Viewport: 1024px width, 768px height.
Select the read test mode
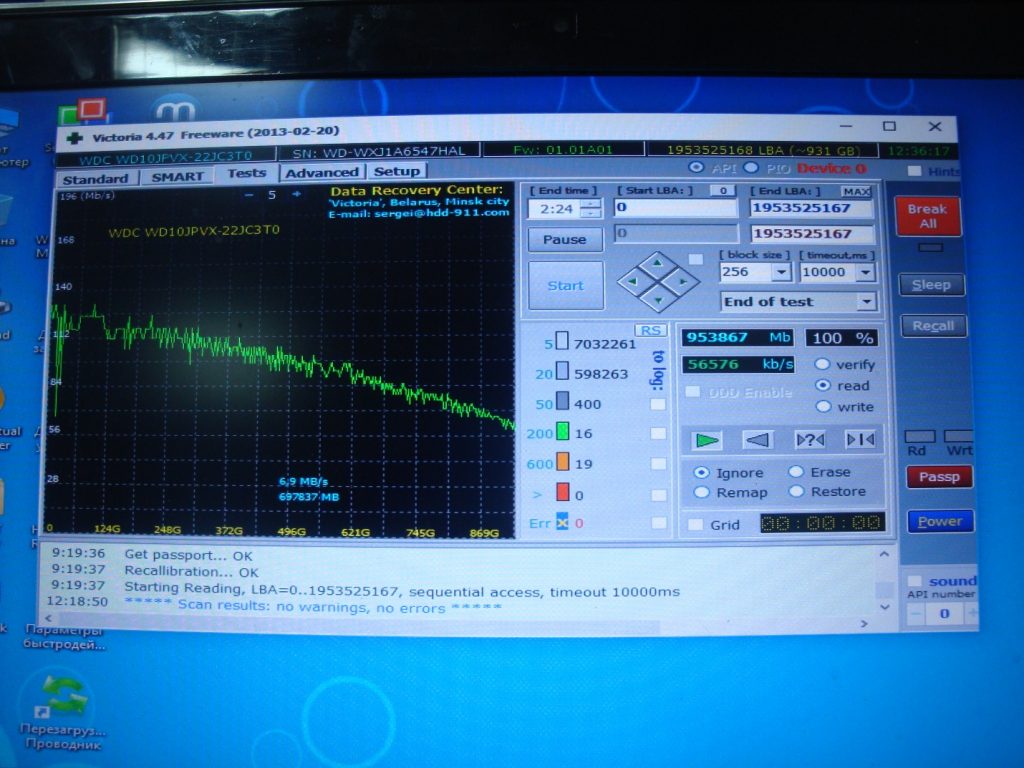[x=823, y=385]
